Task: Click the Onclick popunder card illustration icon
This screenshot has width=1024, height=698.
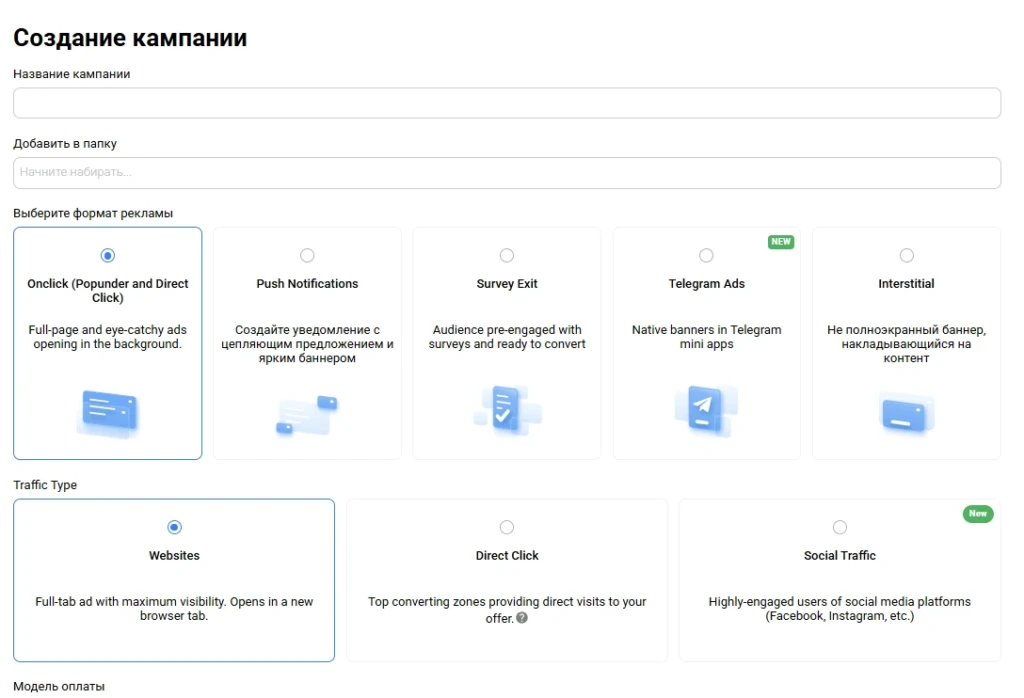Action: click(x=108, y=413)
